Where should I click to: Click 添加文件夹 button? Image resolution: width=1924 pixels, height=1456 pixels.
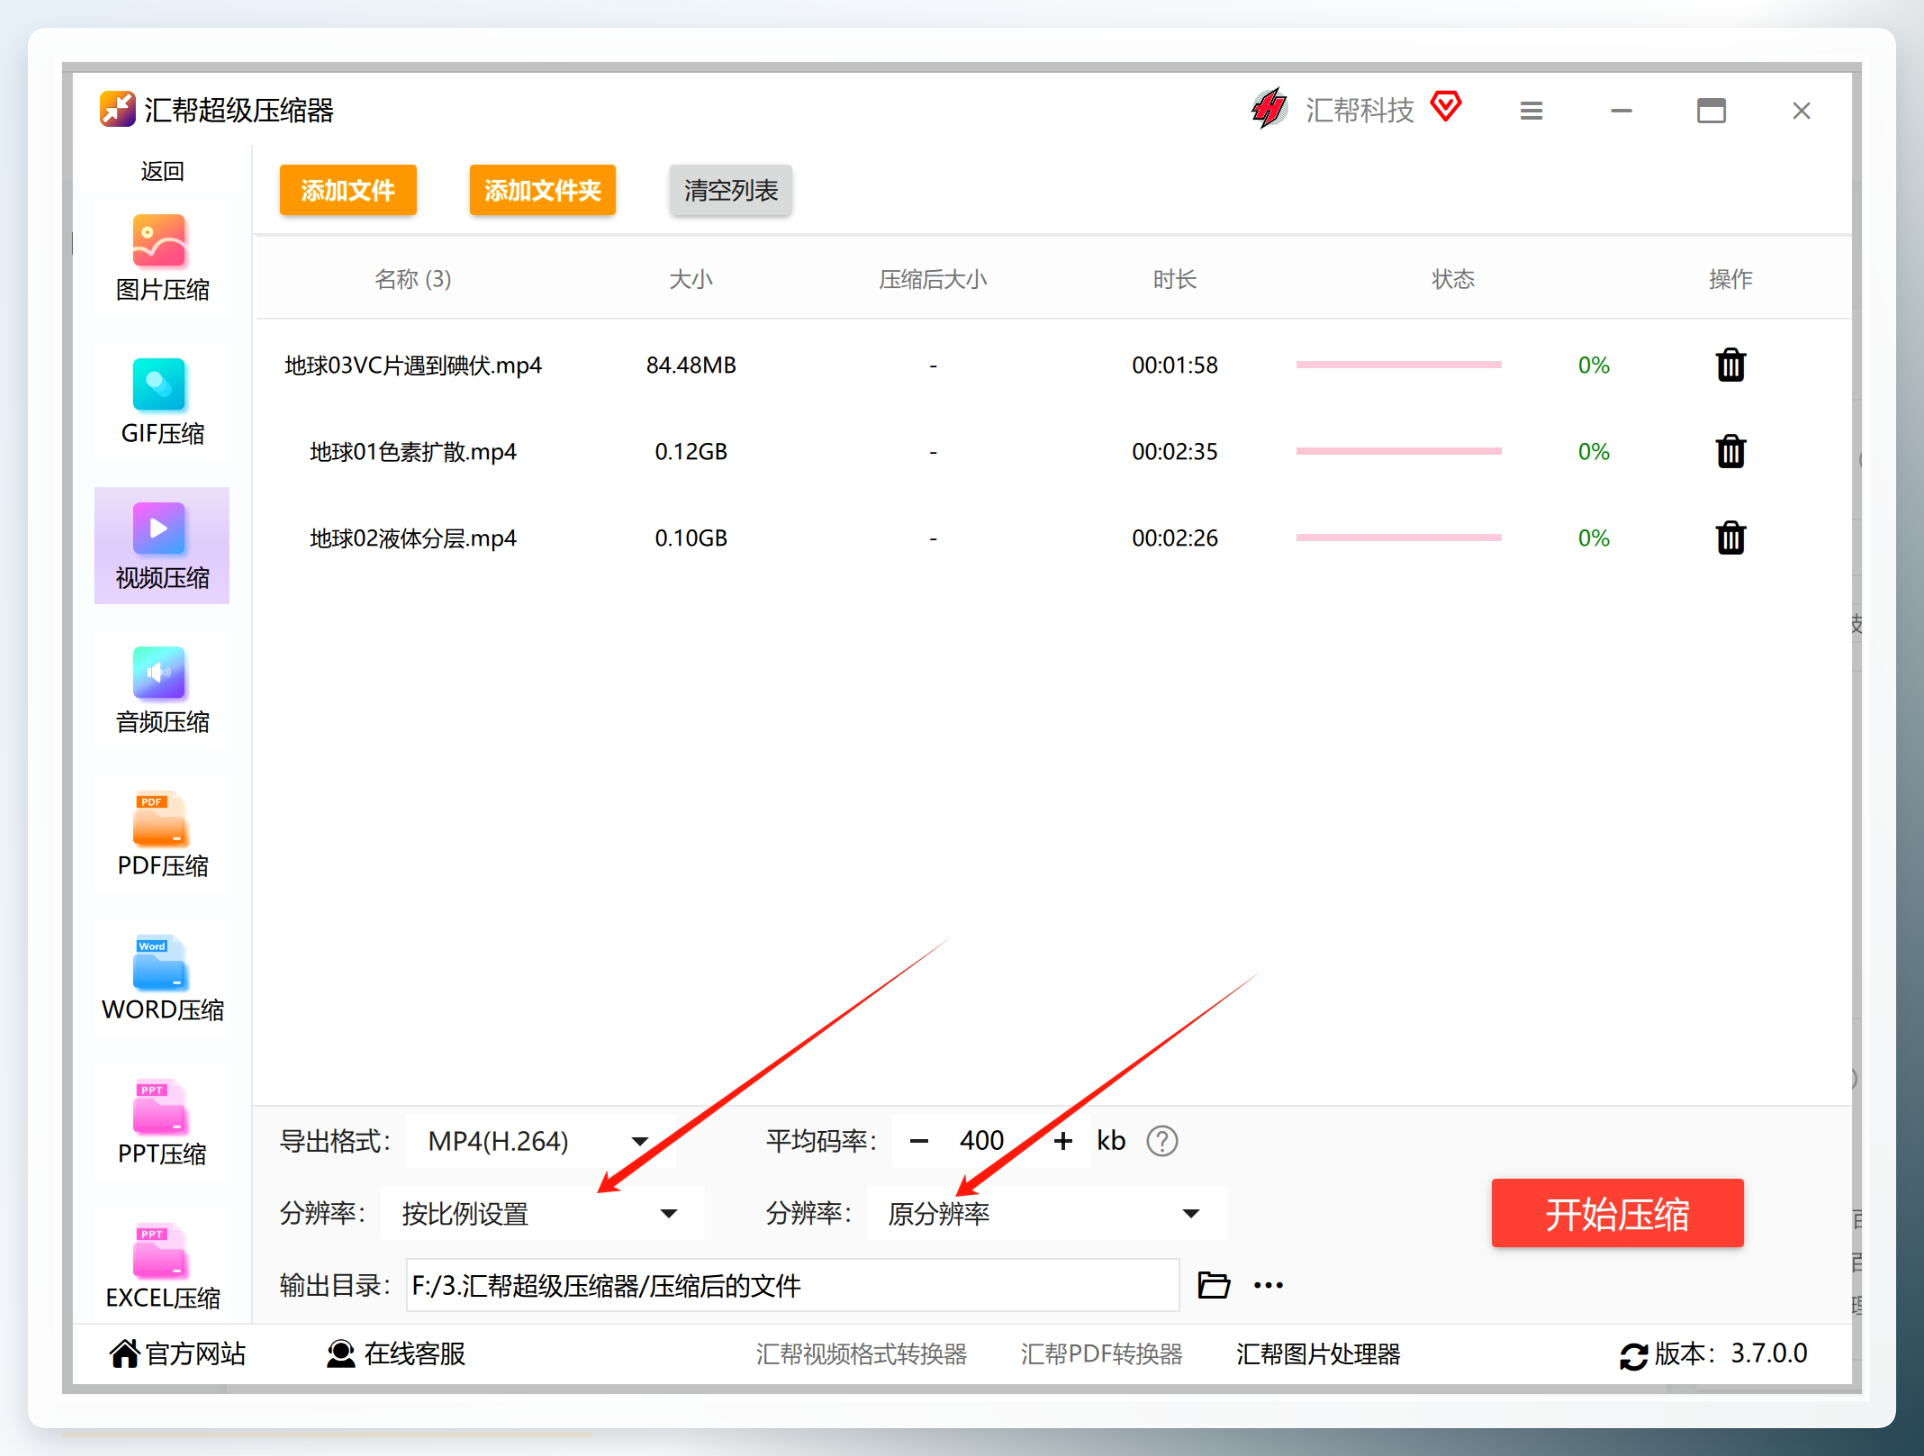543,190
